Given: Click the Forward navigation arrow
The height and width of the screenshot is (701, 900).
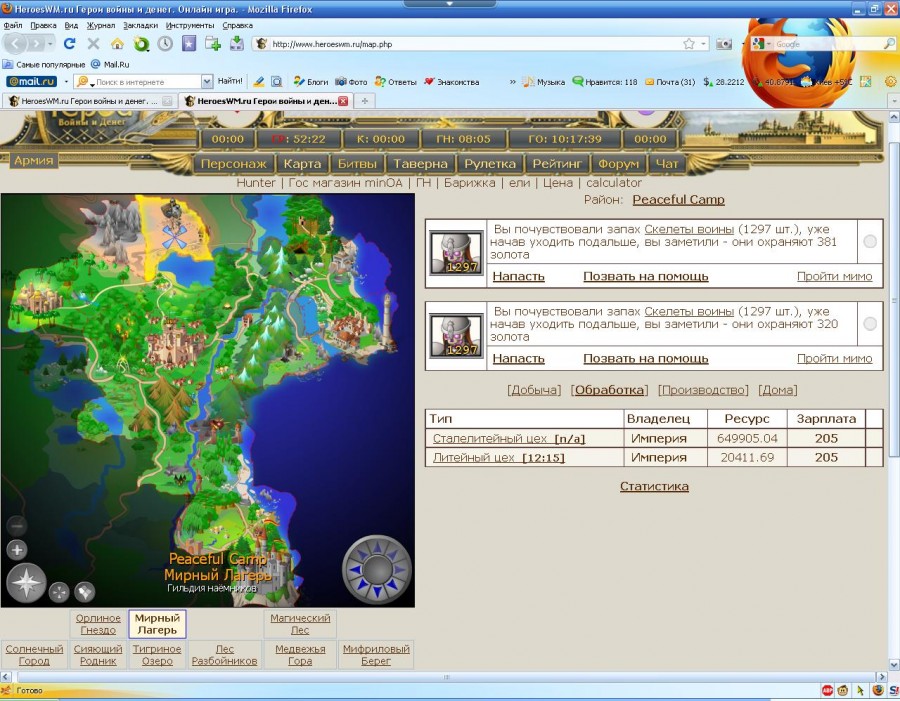Looking at the screenshot, I should click(x=36, y=44).
